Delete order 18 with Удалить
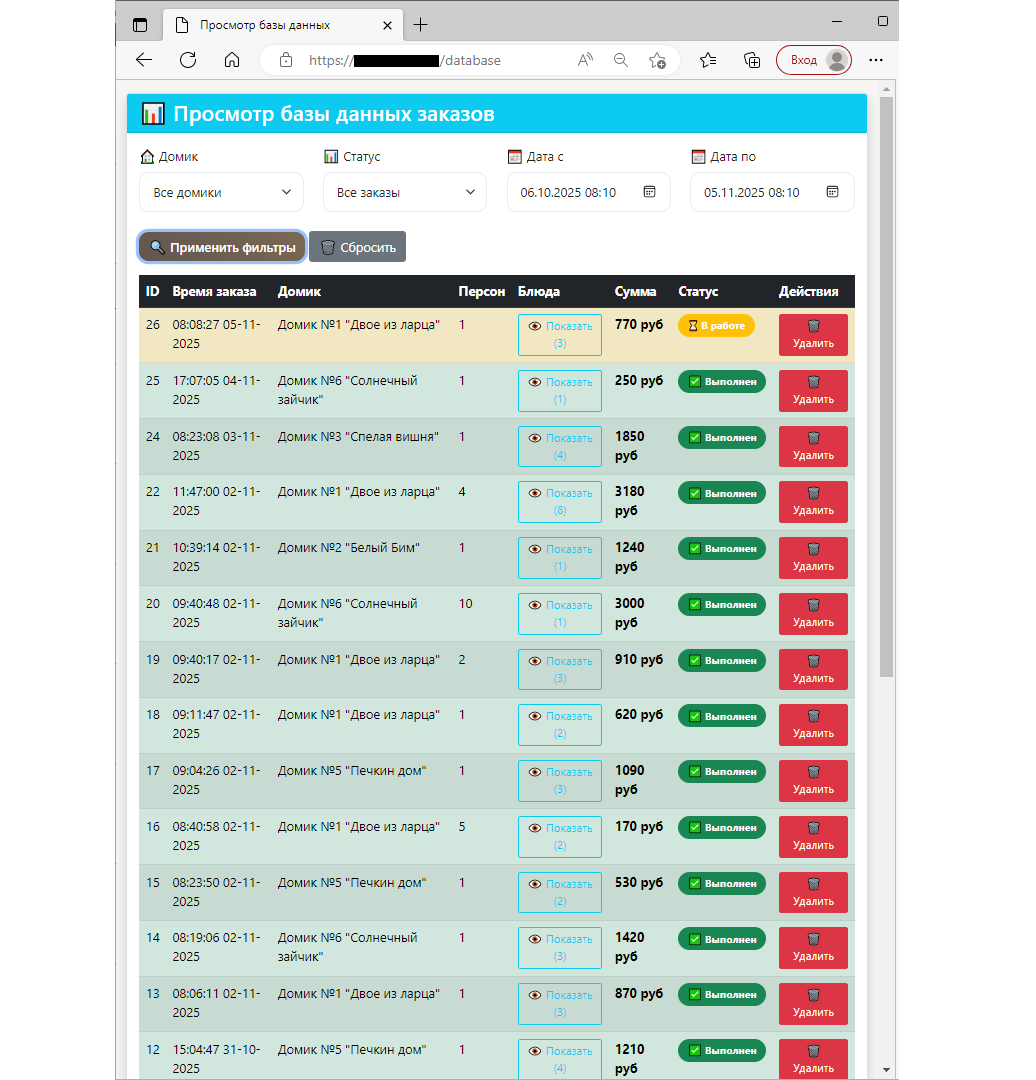This screenshot has width=1036, height=1080. (814, 725)
